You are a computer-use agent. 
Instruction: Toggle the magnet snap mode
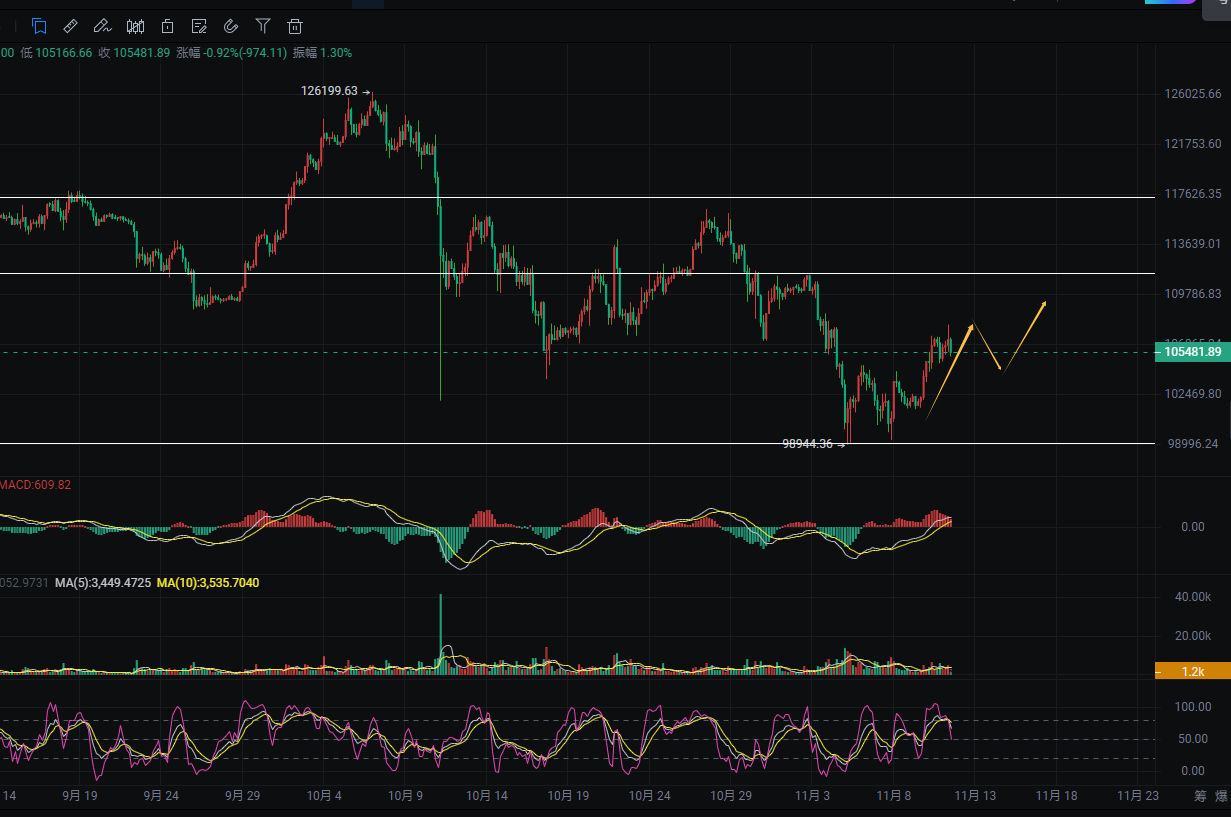tap(231, 26)
